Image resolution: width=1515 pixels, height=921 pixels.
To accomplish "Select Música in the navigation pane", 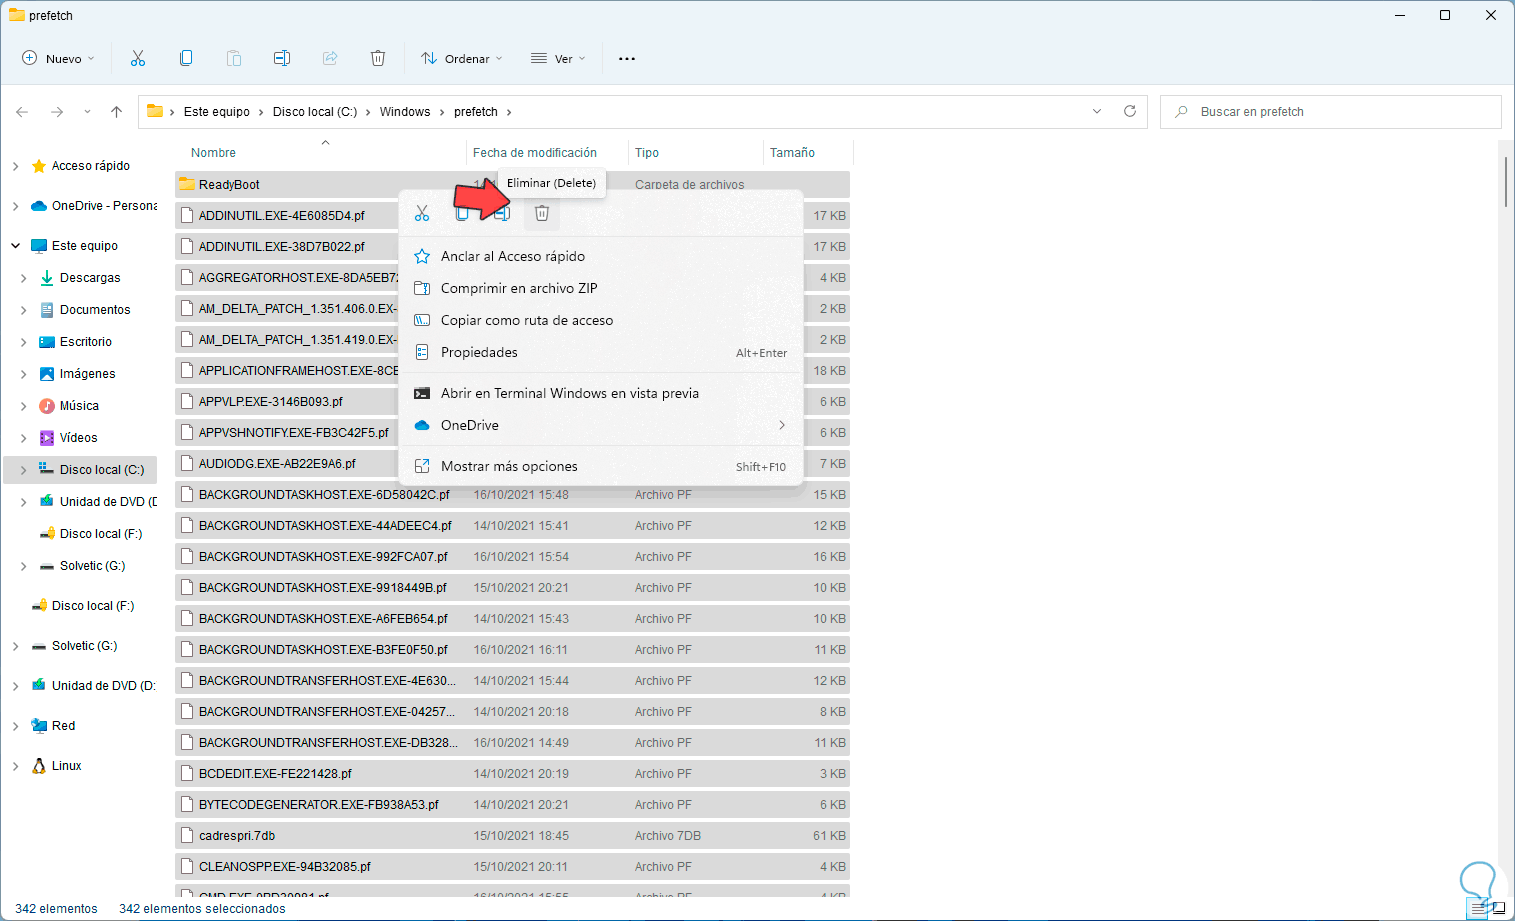I will tap(79, 406).
